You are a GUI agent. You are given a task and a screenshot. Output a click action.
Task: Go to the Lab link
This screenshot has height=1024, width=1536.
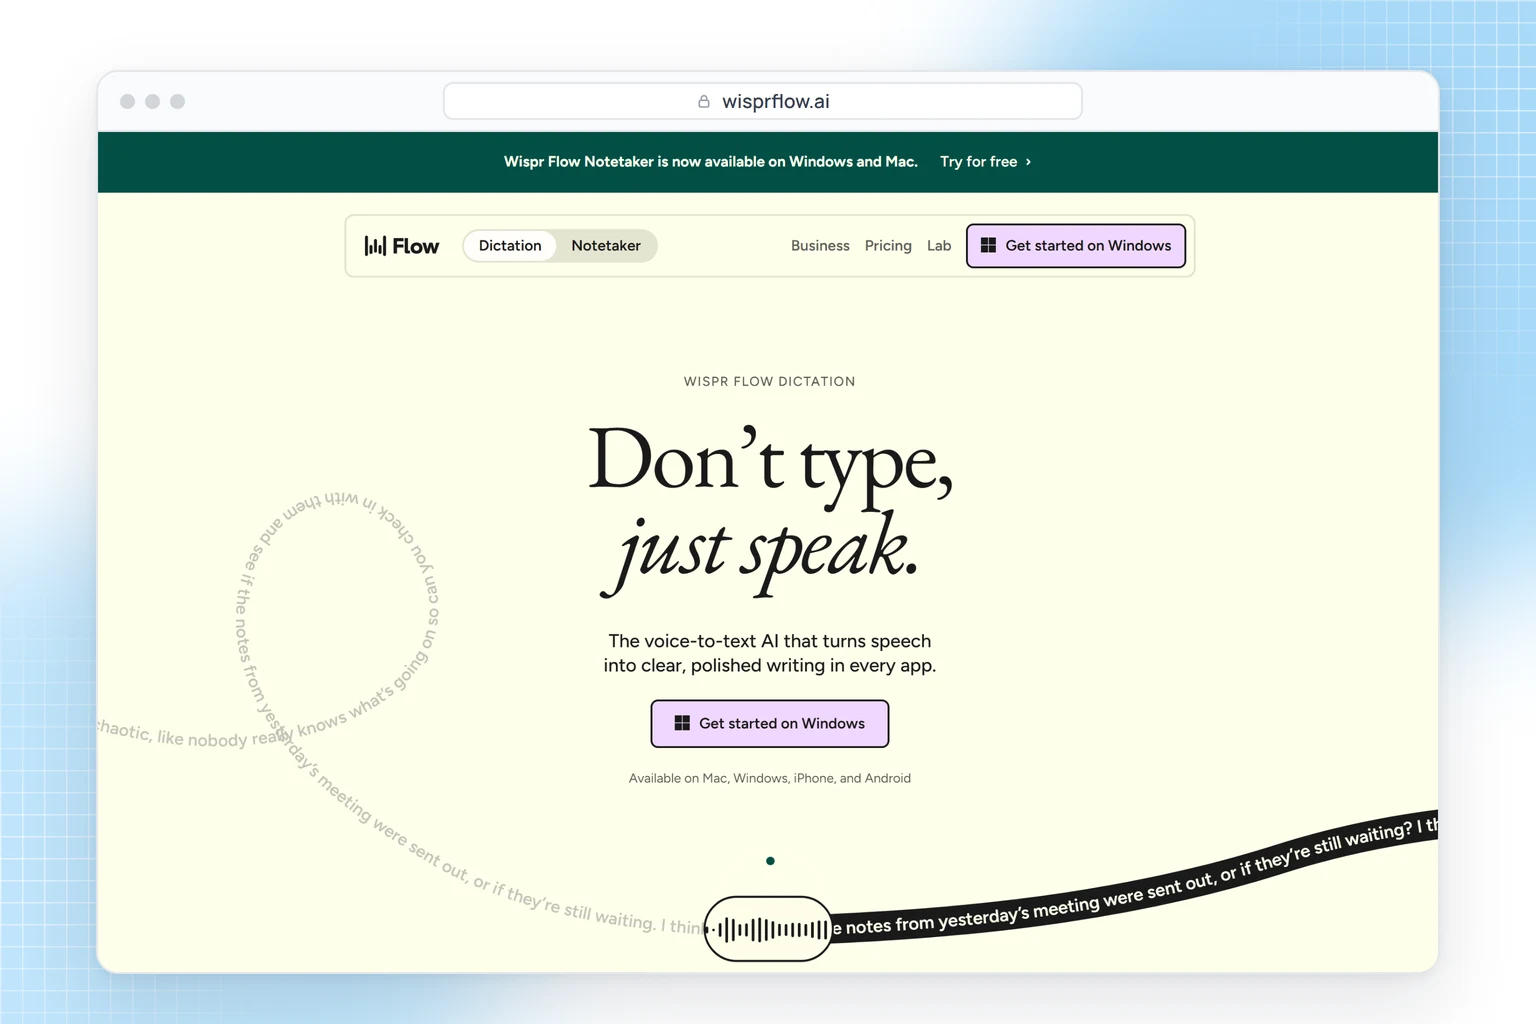tap(939, 246)
